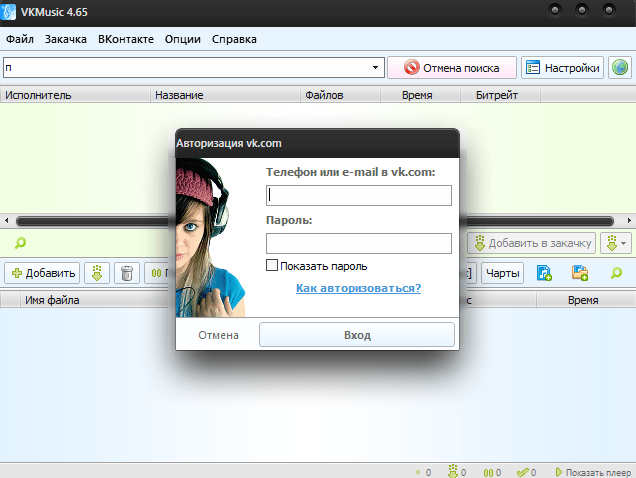The width and height of the screenshot is (636, 478).
Task: Click the add folder icon
Action: [580, 273]
